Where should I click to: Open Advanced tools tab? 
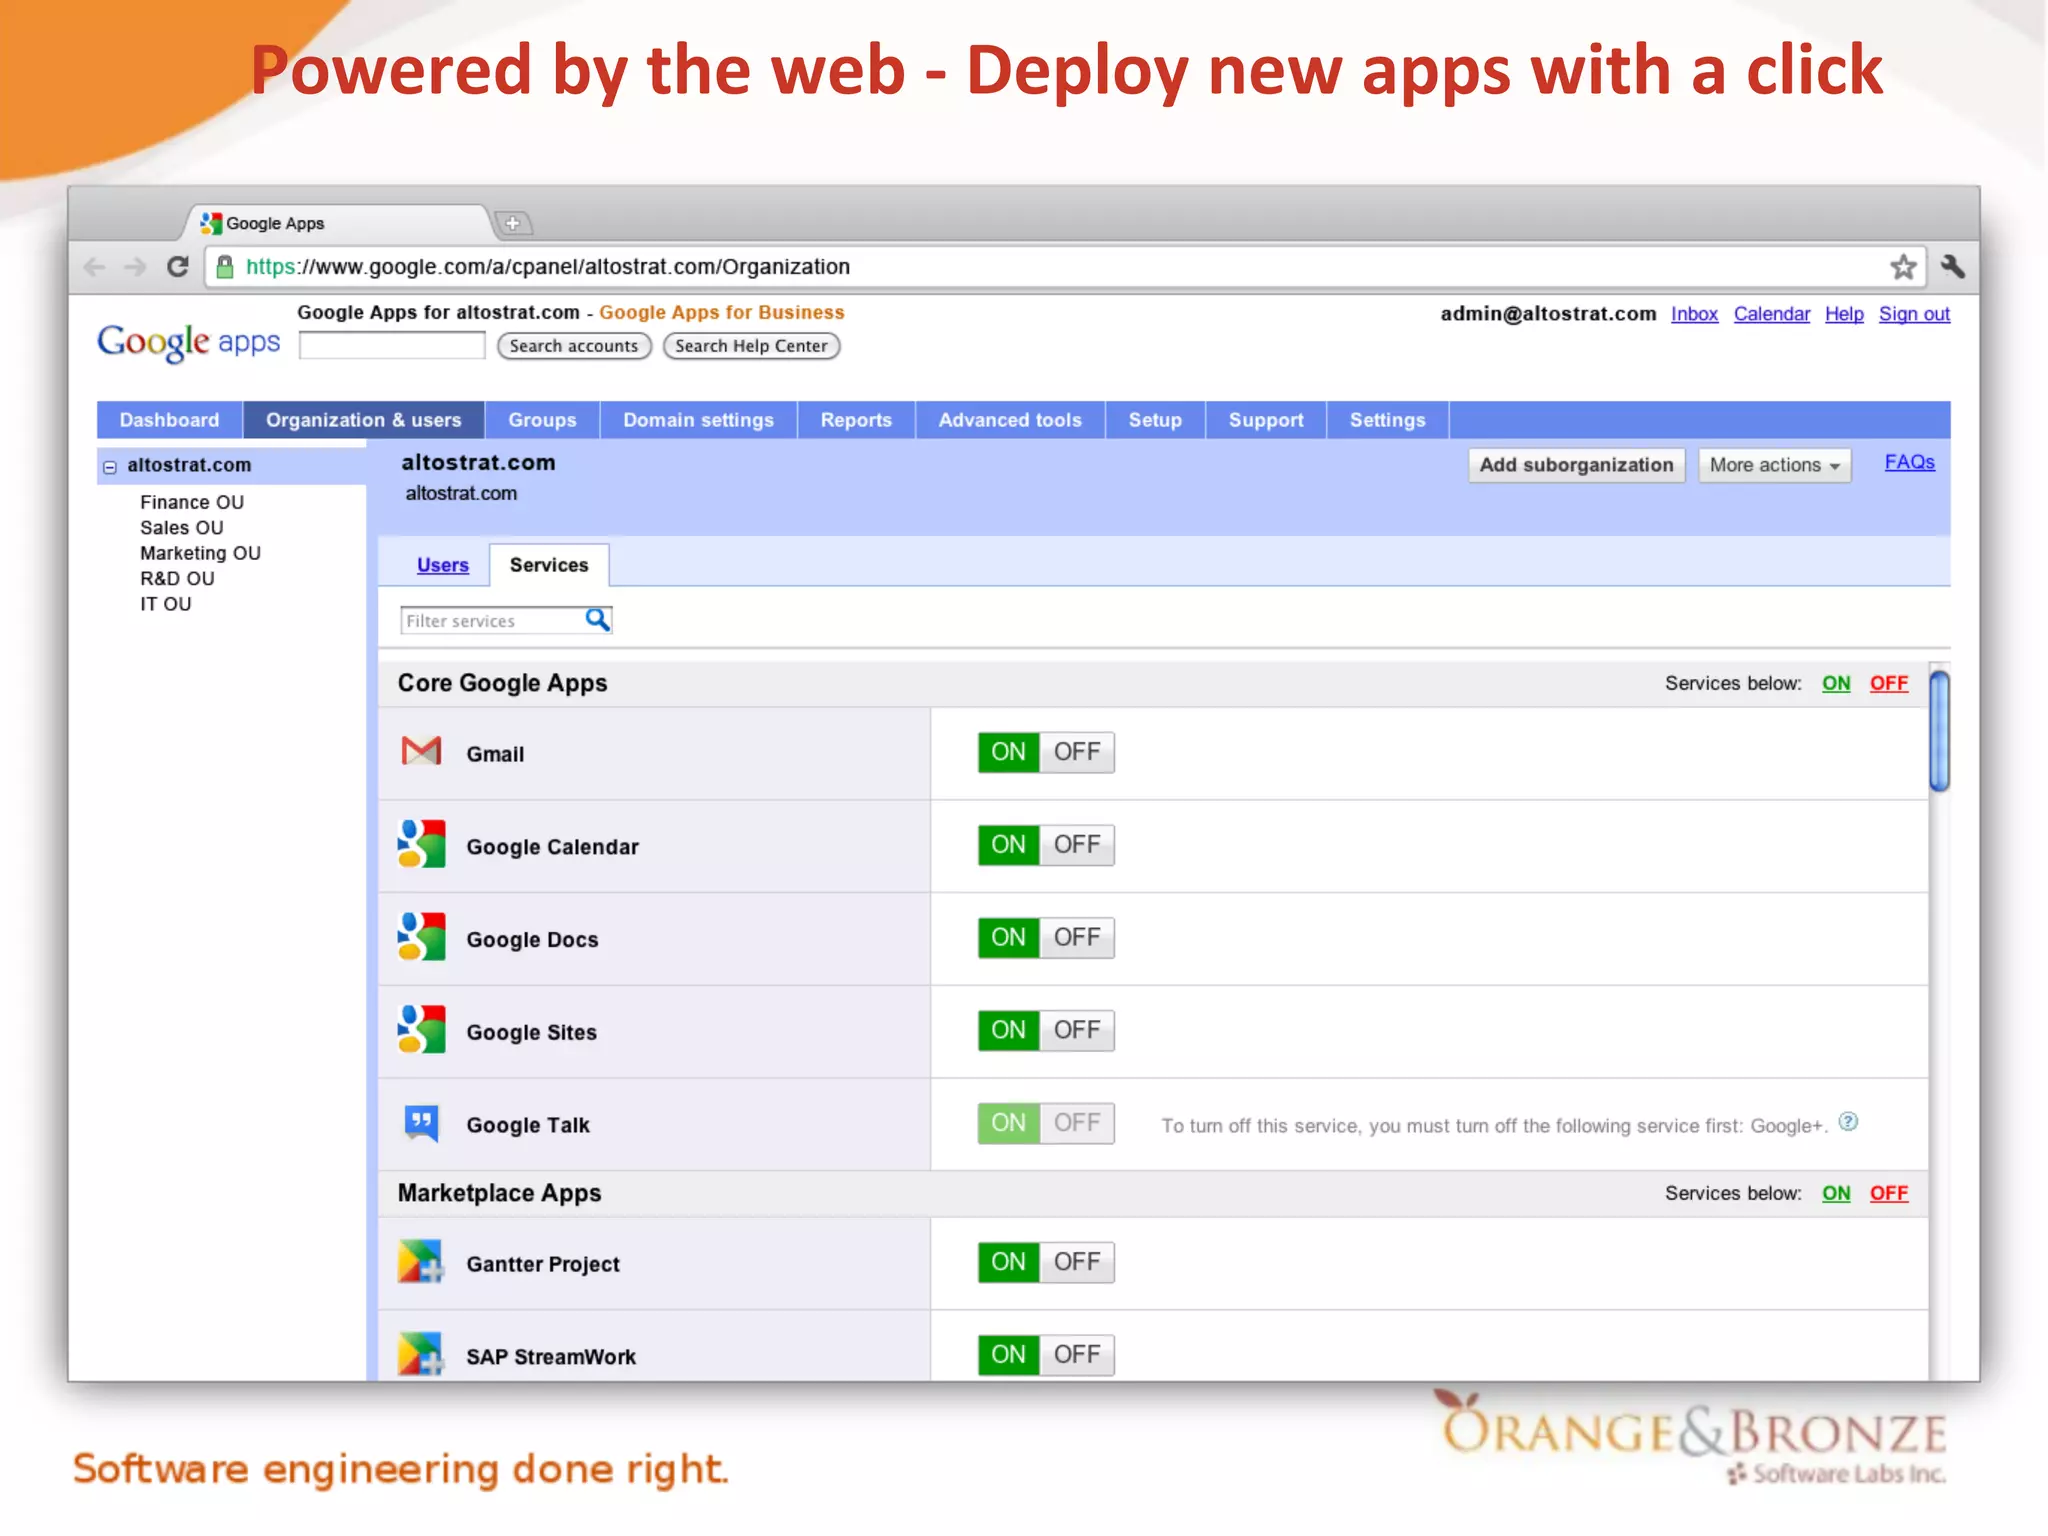1010,420
